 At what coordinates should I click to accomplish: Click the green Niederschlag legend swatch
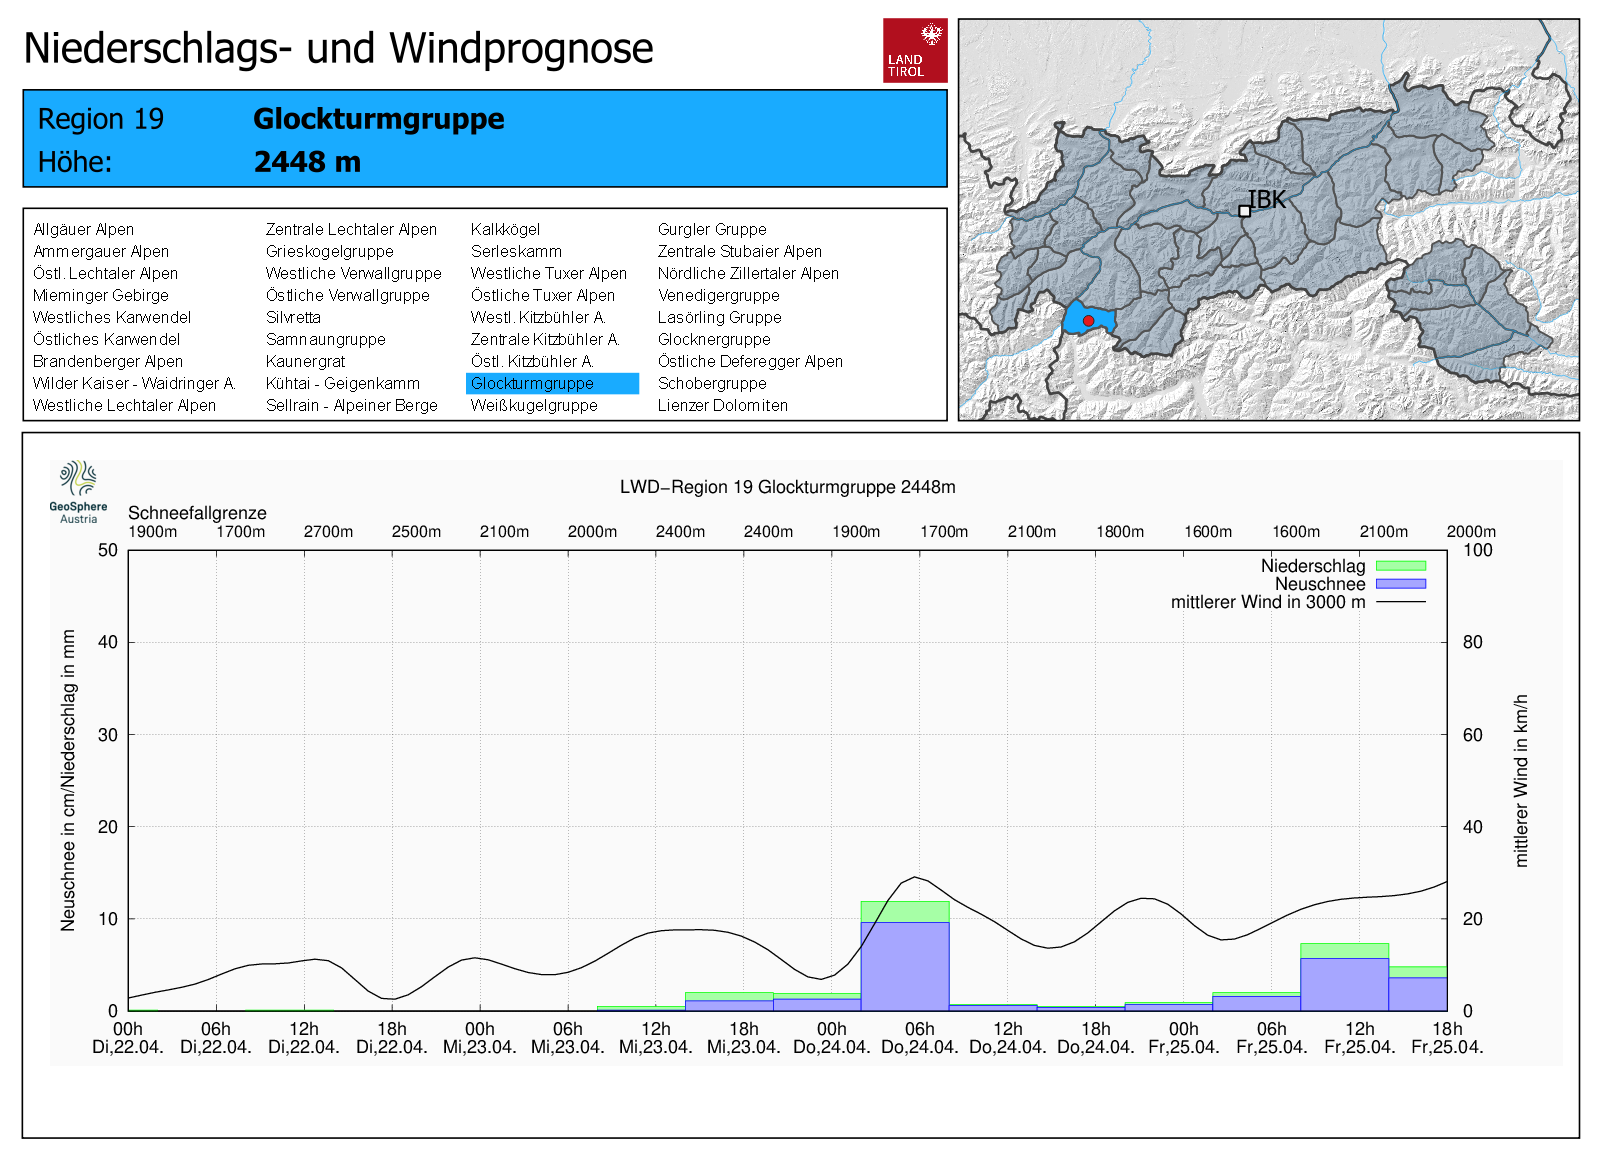click(x=1400, y=566)
